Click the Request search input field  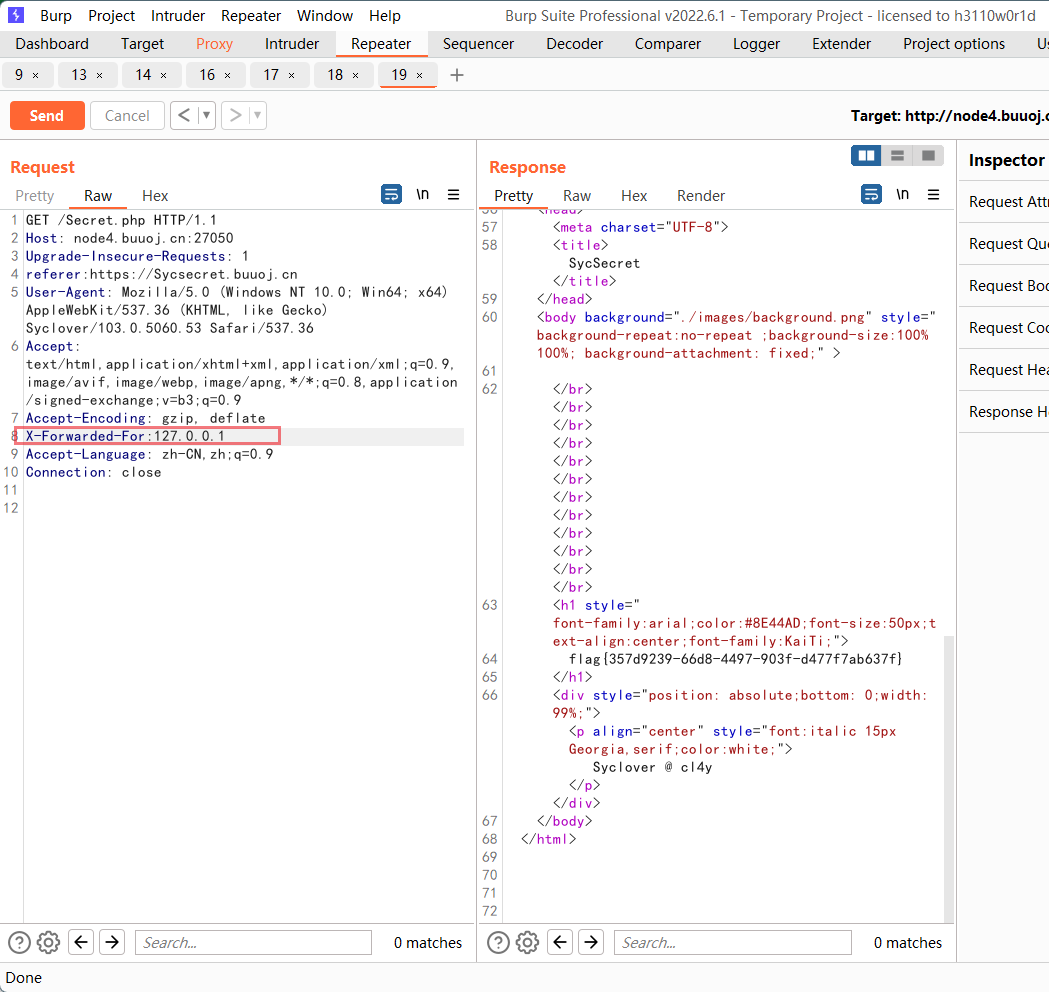253,942
